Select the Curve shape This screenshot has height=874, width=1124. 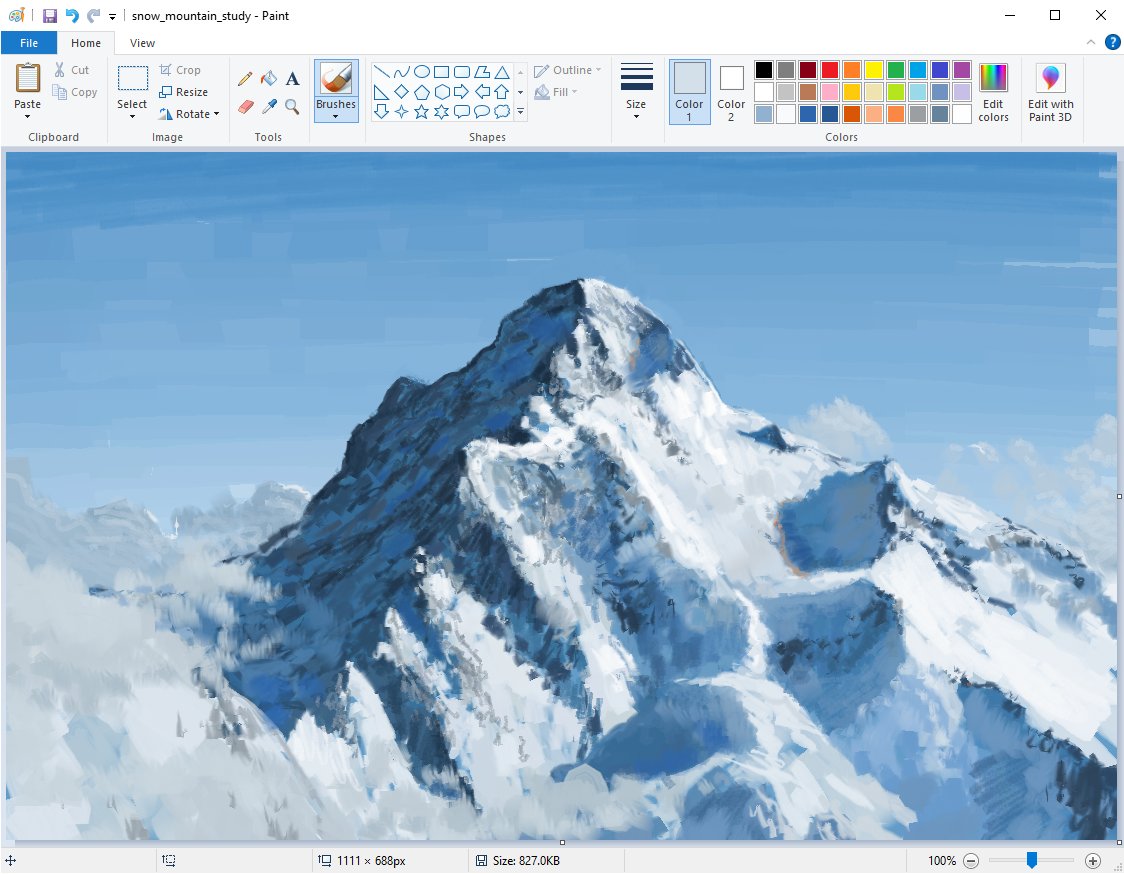[401, 72]
